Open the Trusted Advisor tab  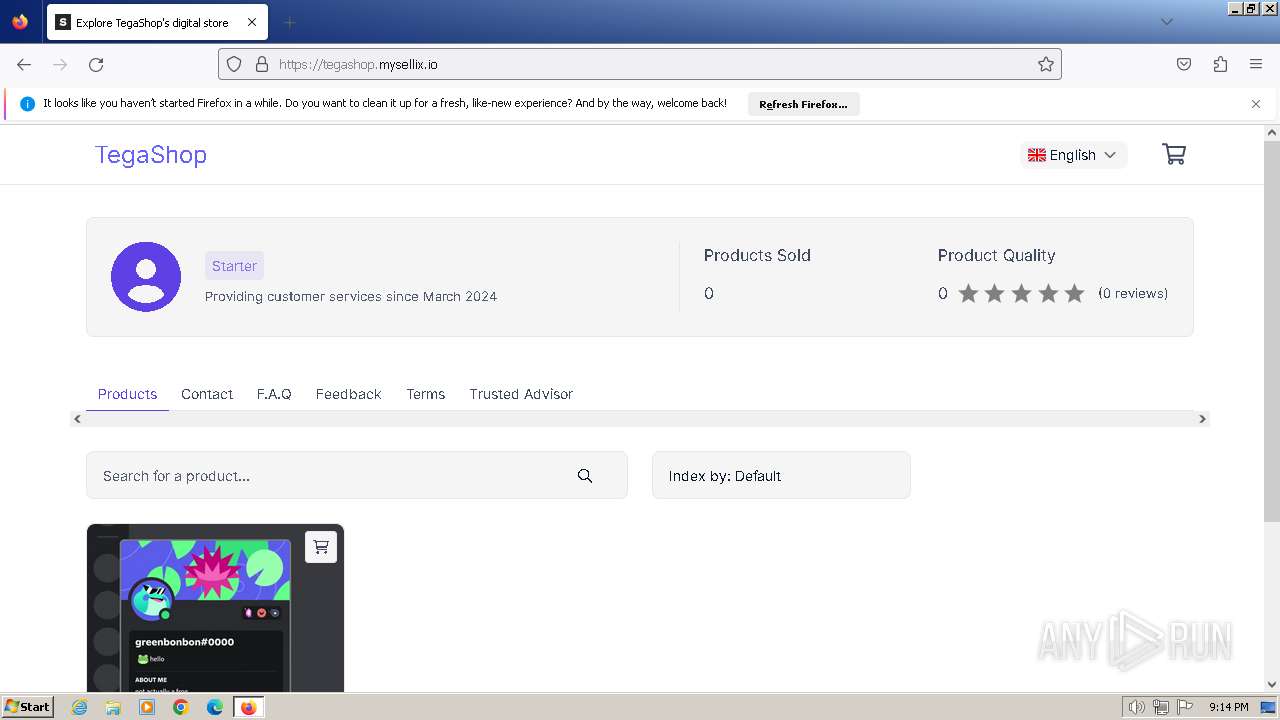[521, 394]
